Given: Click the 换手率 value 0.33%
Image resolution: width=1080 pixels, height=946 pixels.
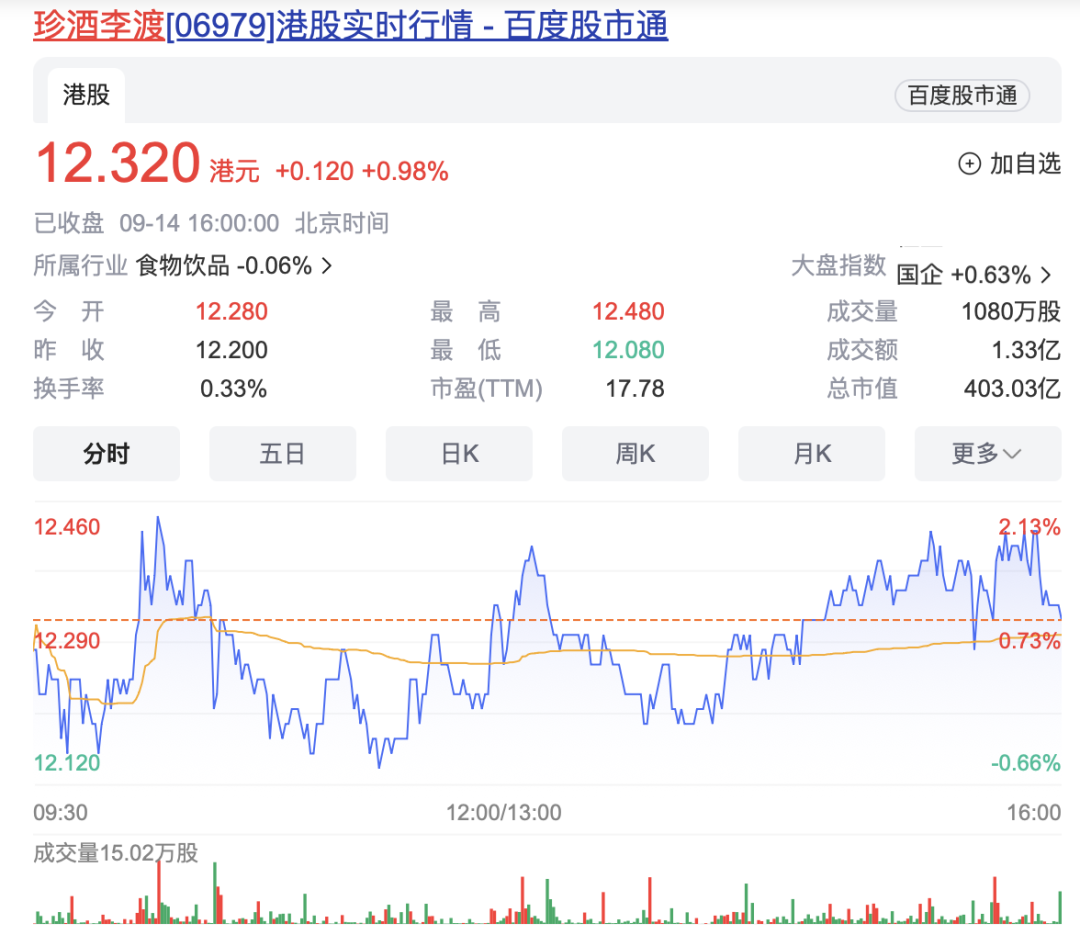Looking at the screenshot, I should 233,389.
